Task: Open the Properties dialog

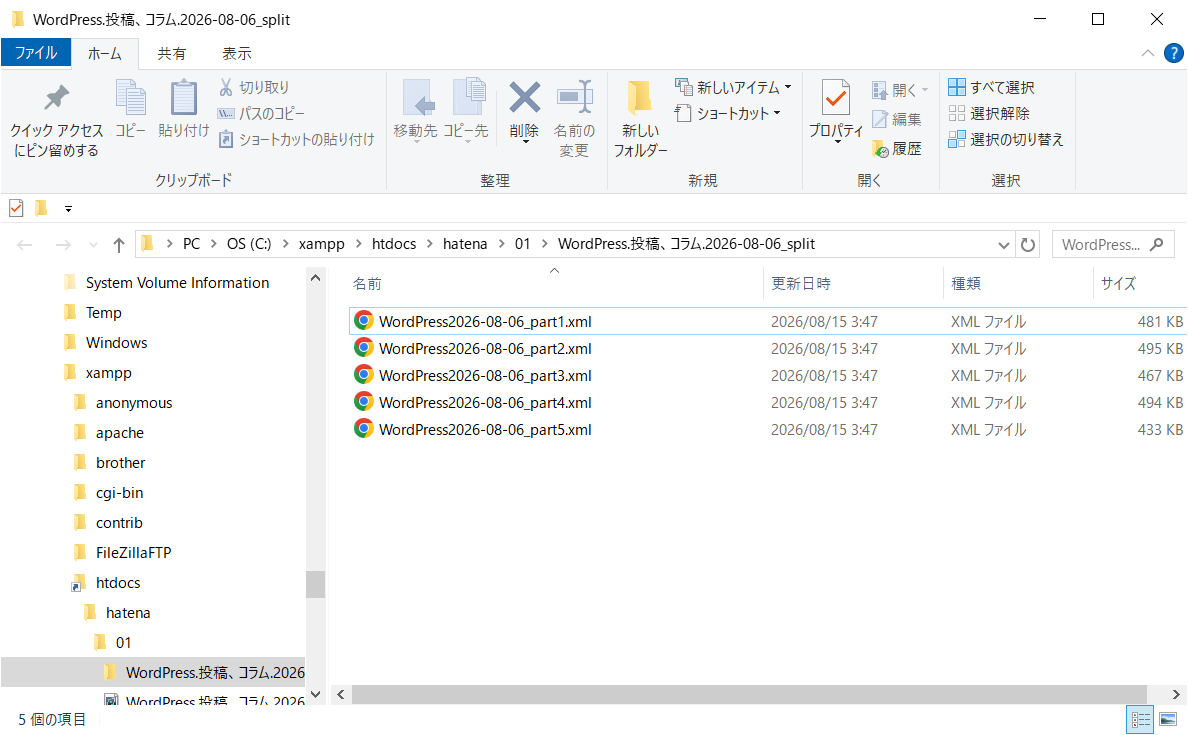Action: (x=836, y=111)
